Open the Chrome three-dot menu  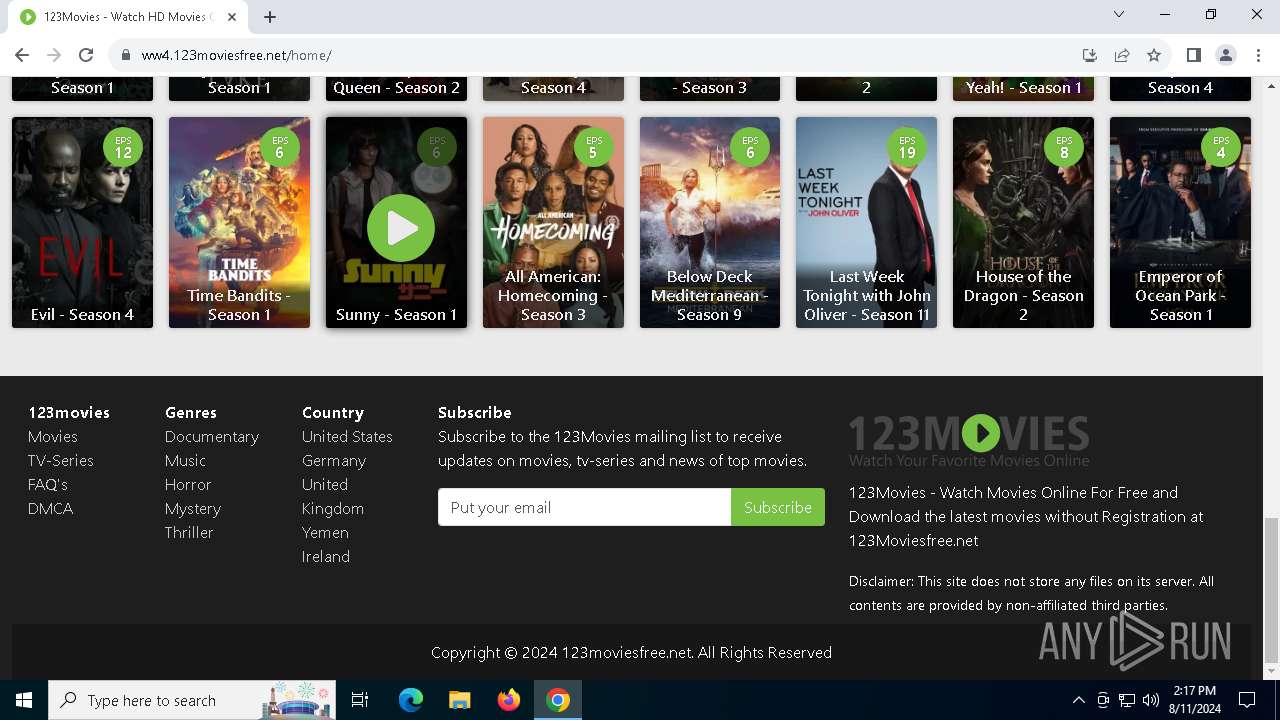(x=1259, y=55)
